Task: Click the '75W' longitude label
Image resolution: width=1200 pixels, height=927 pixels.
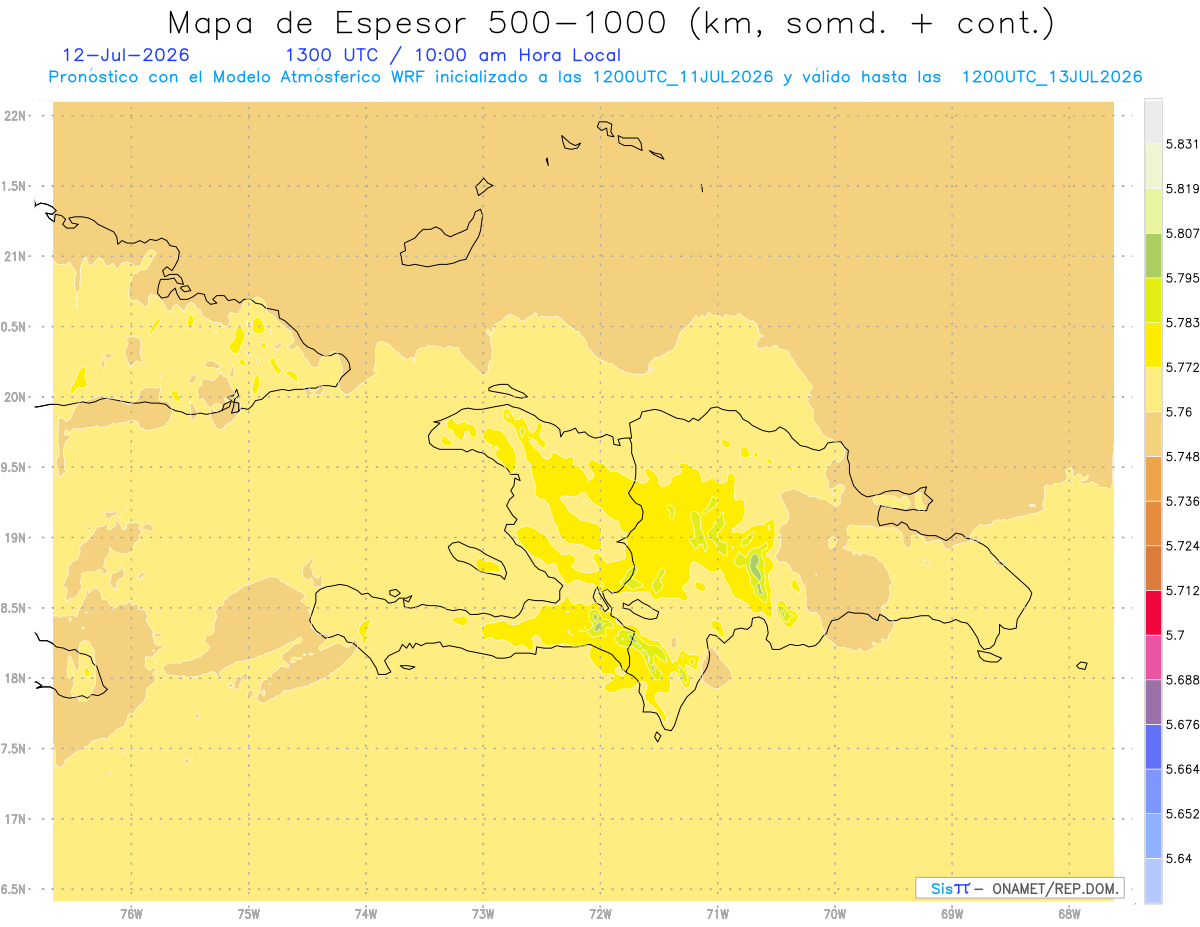Action: pos(249,914)
